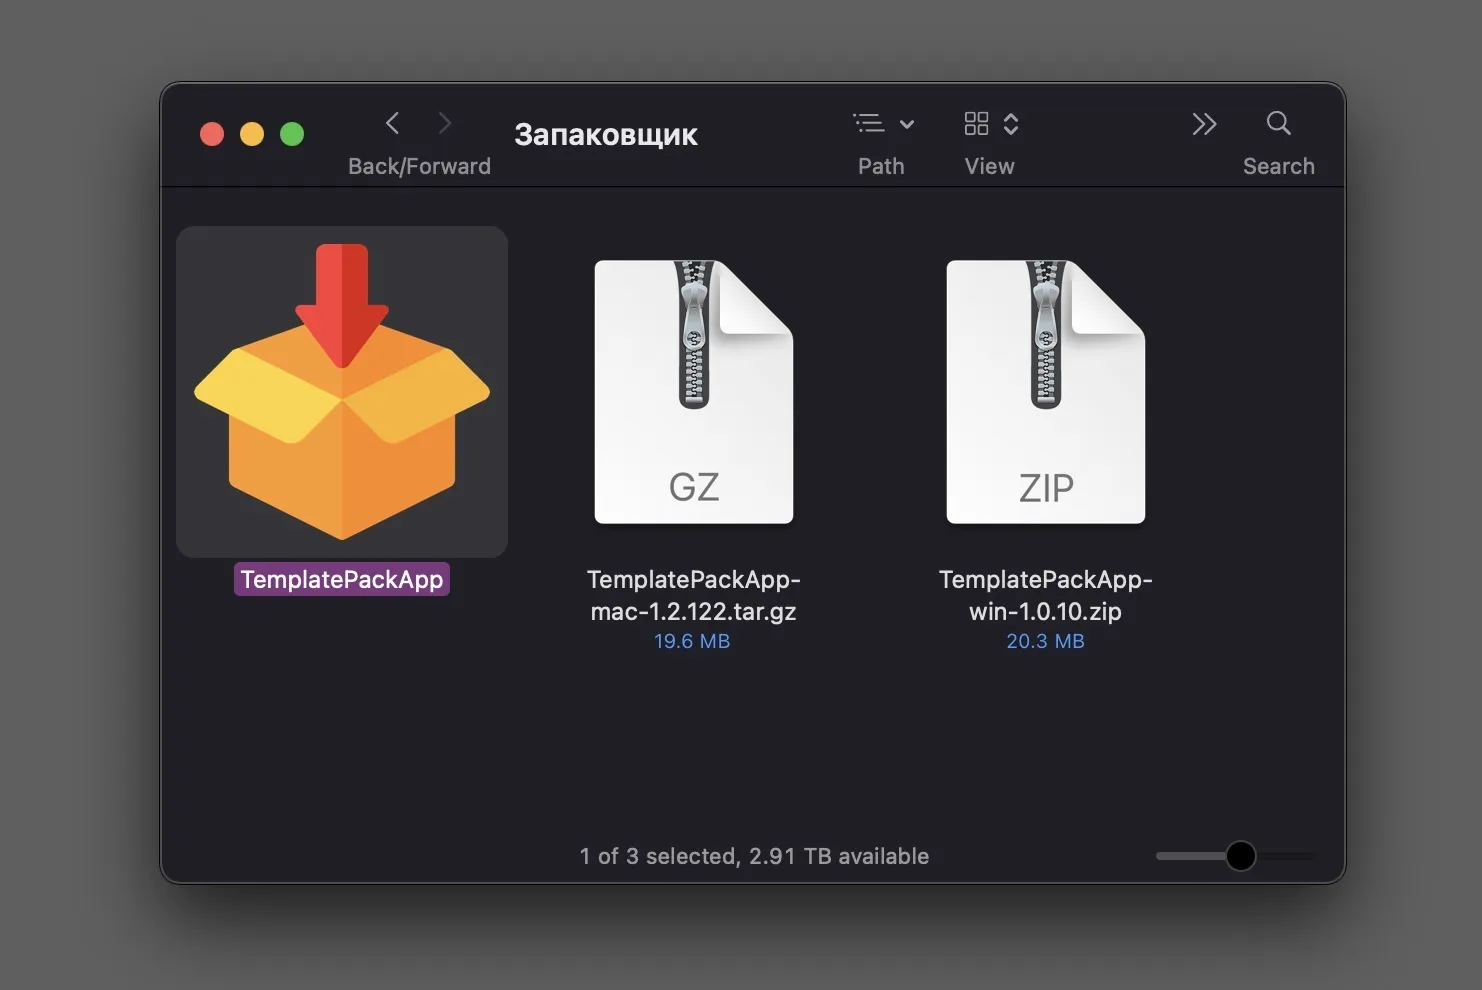1482x990 pixels.
Task: Click the icon grid View button
Action: [x=976, y=124]
